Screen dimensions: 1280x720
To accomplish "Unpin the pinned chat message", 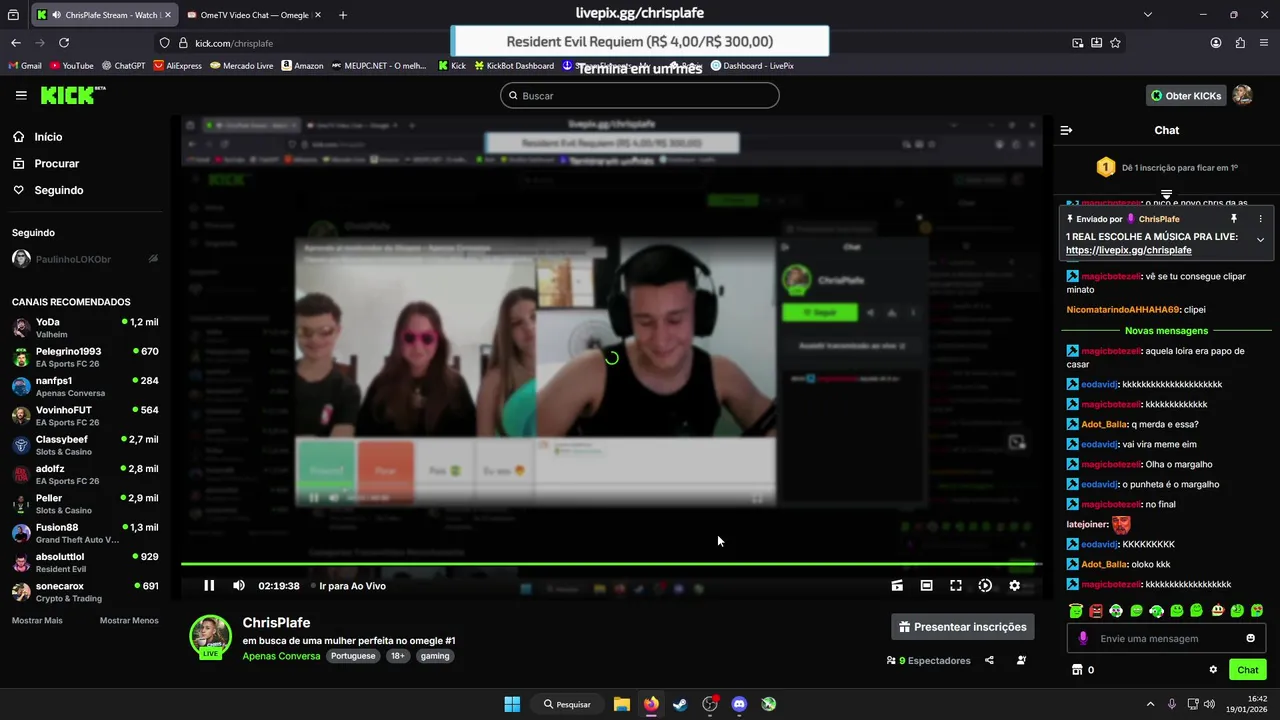I will [x=1234, y=218].
